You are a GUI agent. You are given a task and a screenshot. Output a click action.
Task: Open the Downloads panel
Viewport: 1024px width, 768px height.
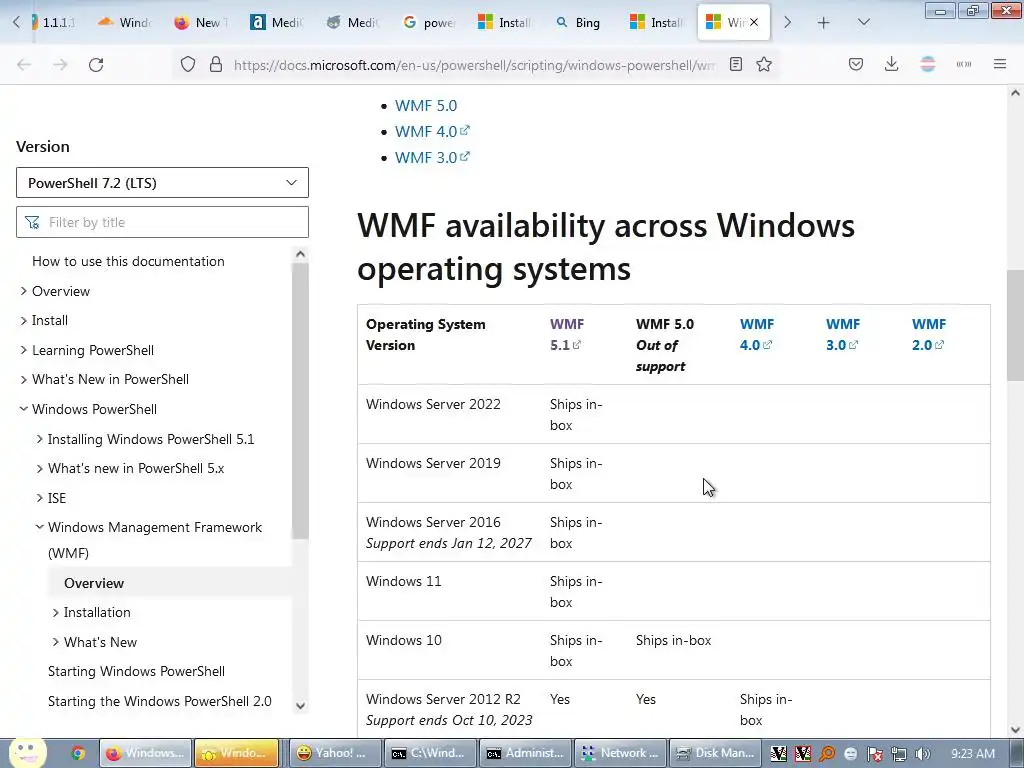[x=891, y=65]
